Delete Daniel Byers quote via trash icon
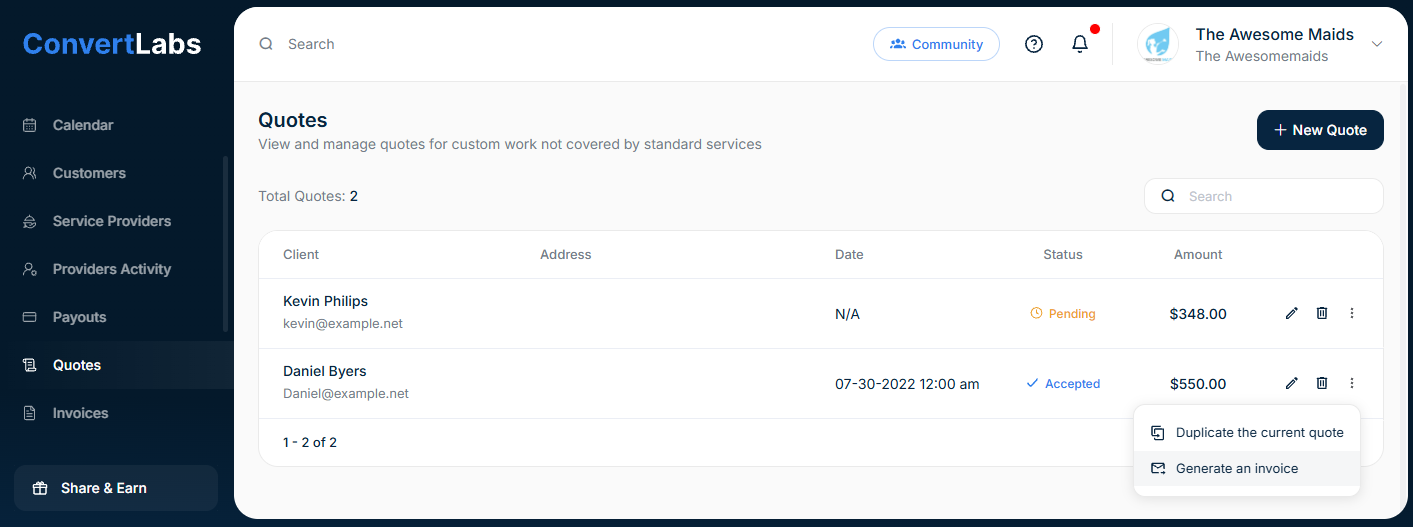This screenshot has width=1413, height=527. pyautogui.click(x=1322, y=383)
